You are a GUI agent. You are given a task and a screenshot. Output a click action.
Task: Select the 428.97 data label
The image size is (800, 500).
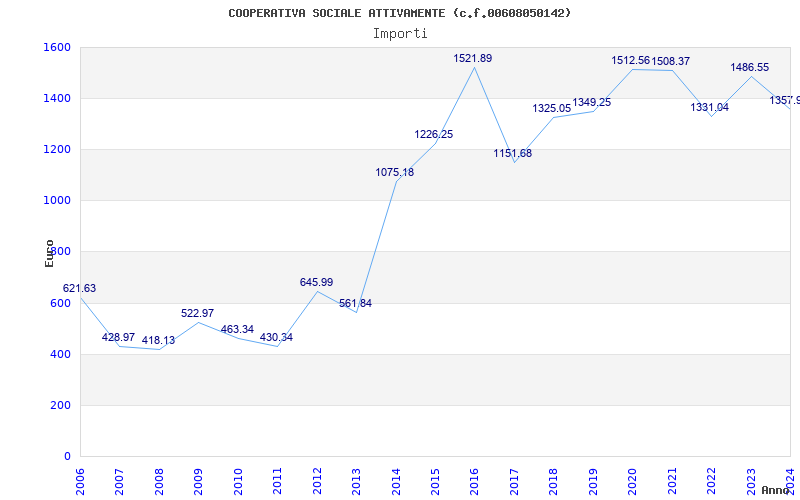[118, 337]
